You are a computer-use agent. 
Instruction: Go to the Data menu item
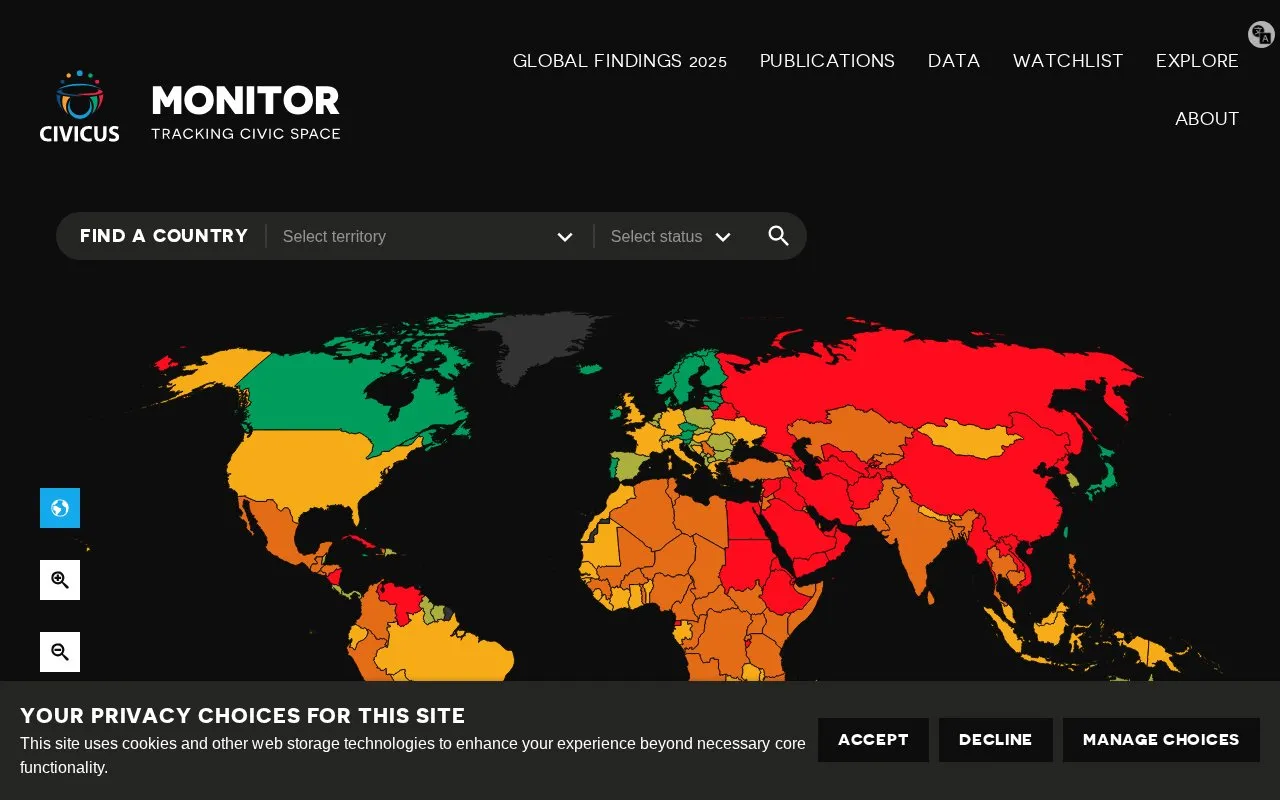(x=954, y=61)
